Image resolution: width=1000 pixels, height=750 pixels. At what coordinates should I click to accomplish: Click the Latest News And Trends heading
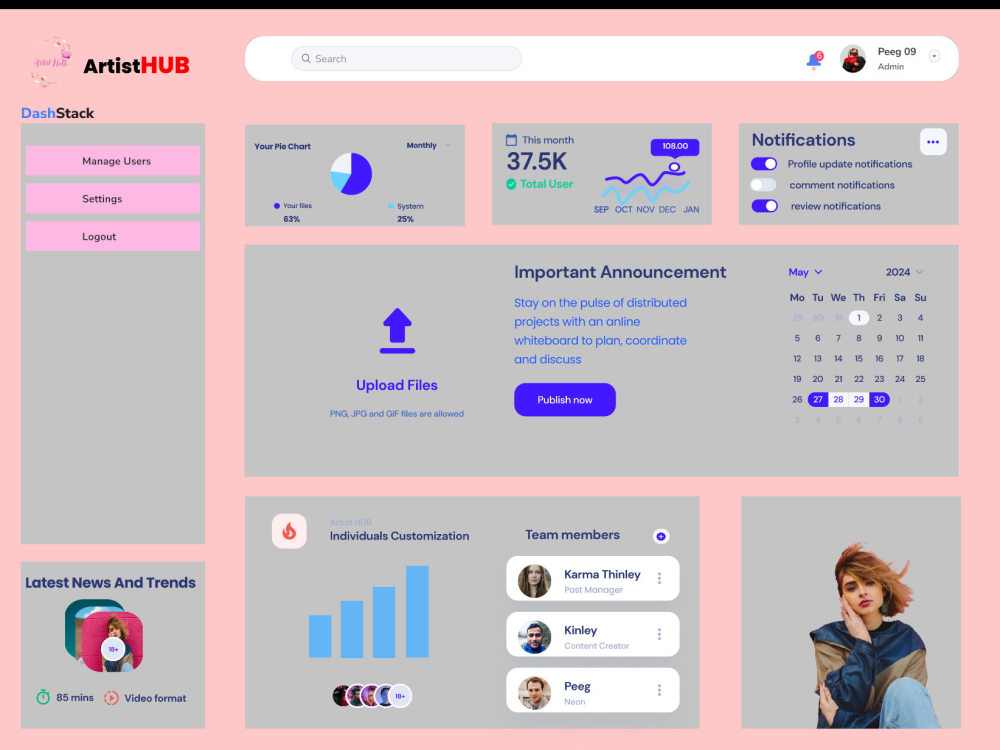[x=110, y=583]
